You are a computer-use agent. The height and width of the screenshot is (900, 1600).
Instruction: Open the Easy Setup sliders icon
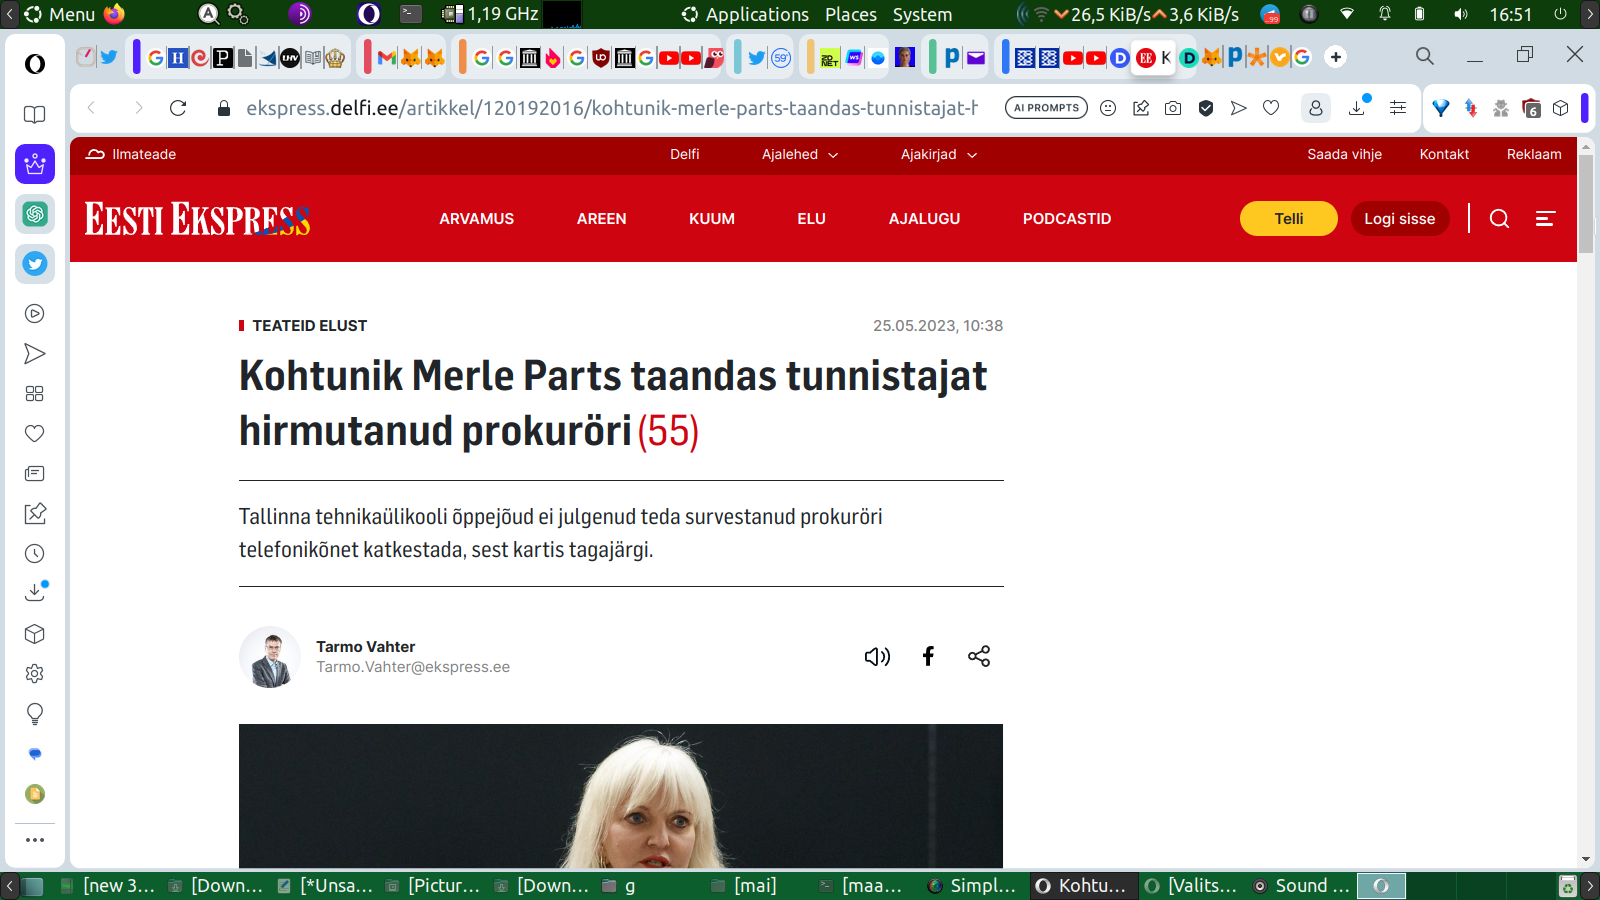point(1398,108)
